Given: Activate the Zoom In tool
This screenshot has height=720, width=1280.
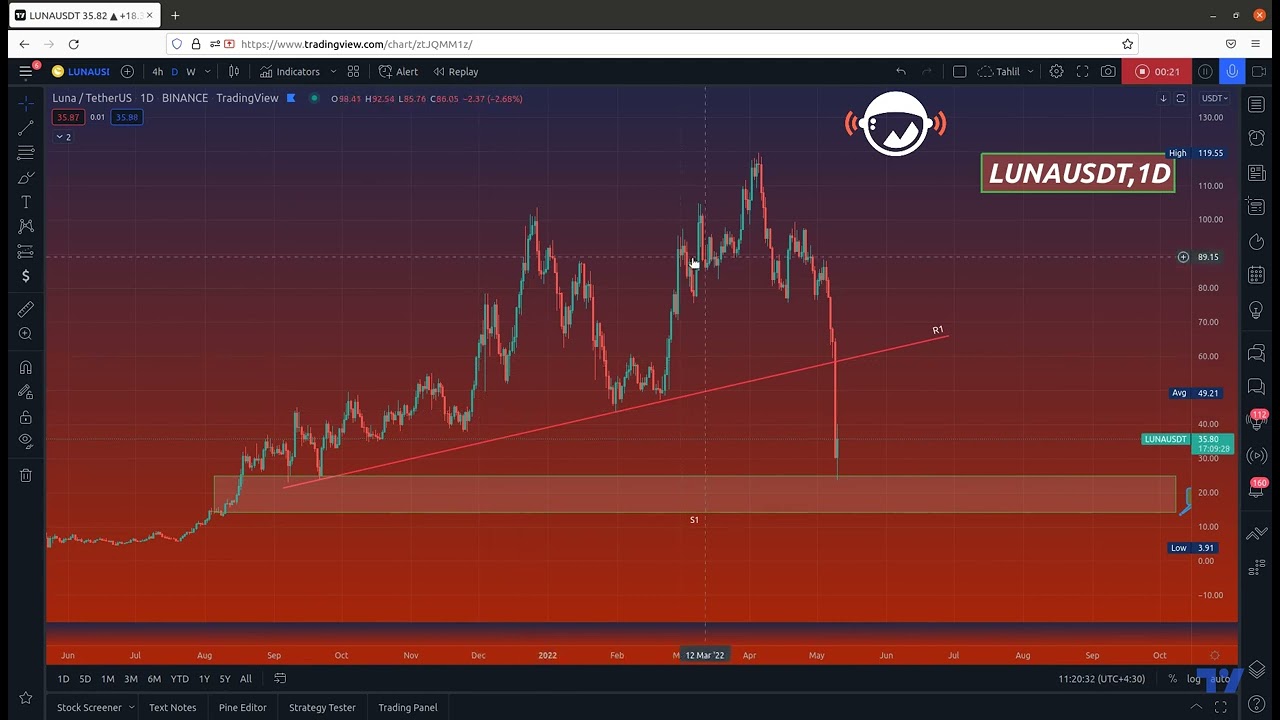Looking at the screenshot, I should tap(26, 334).
